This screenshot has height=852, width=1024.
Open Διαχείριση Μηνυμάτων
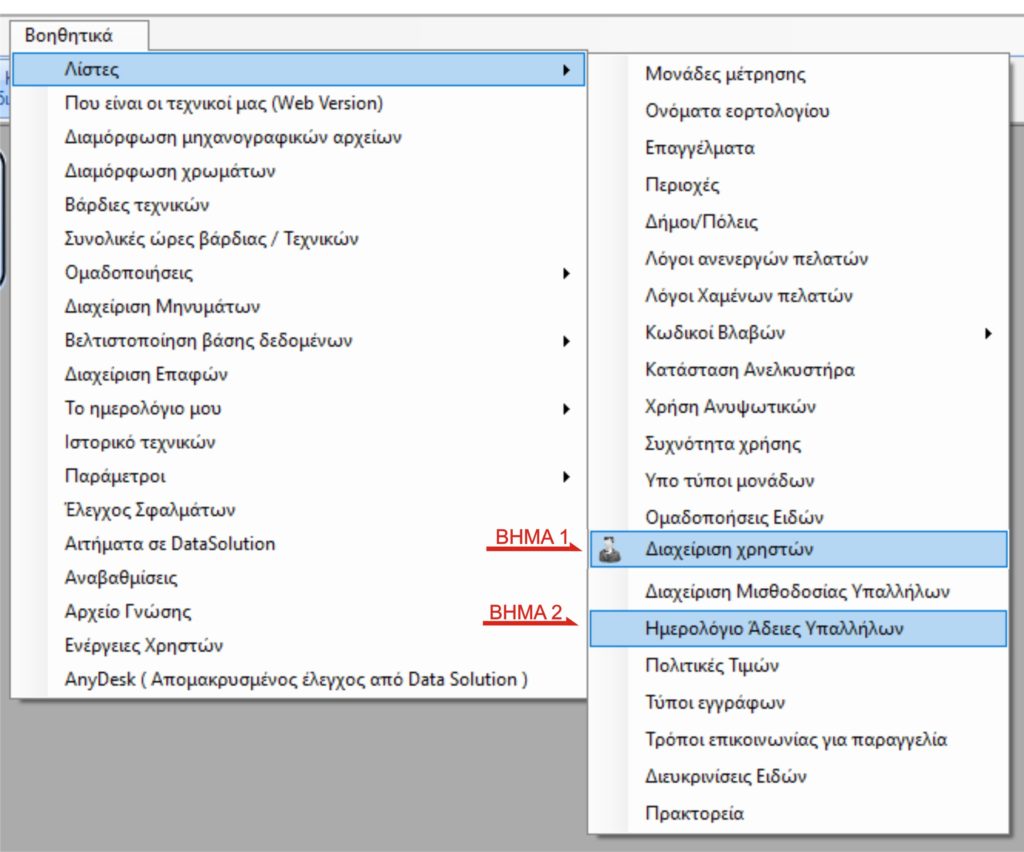[x=162, y=307]
